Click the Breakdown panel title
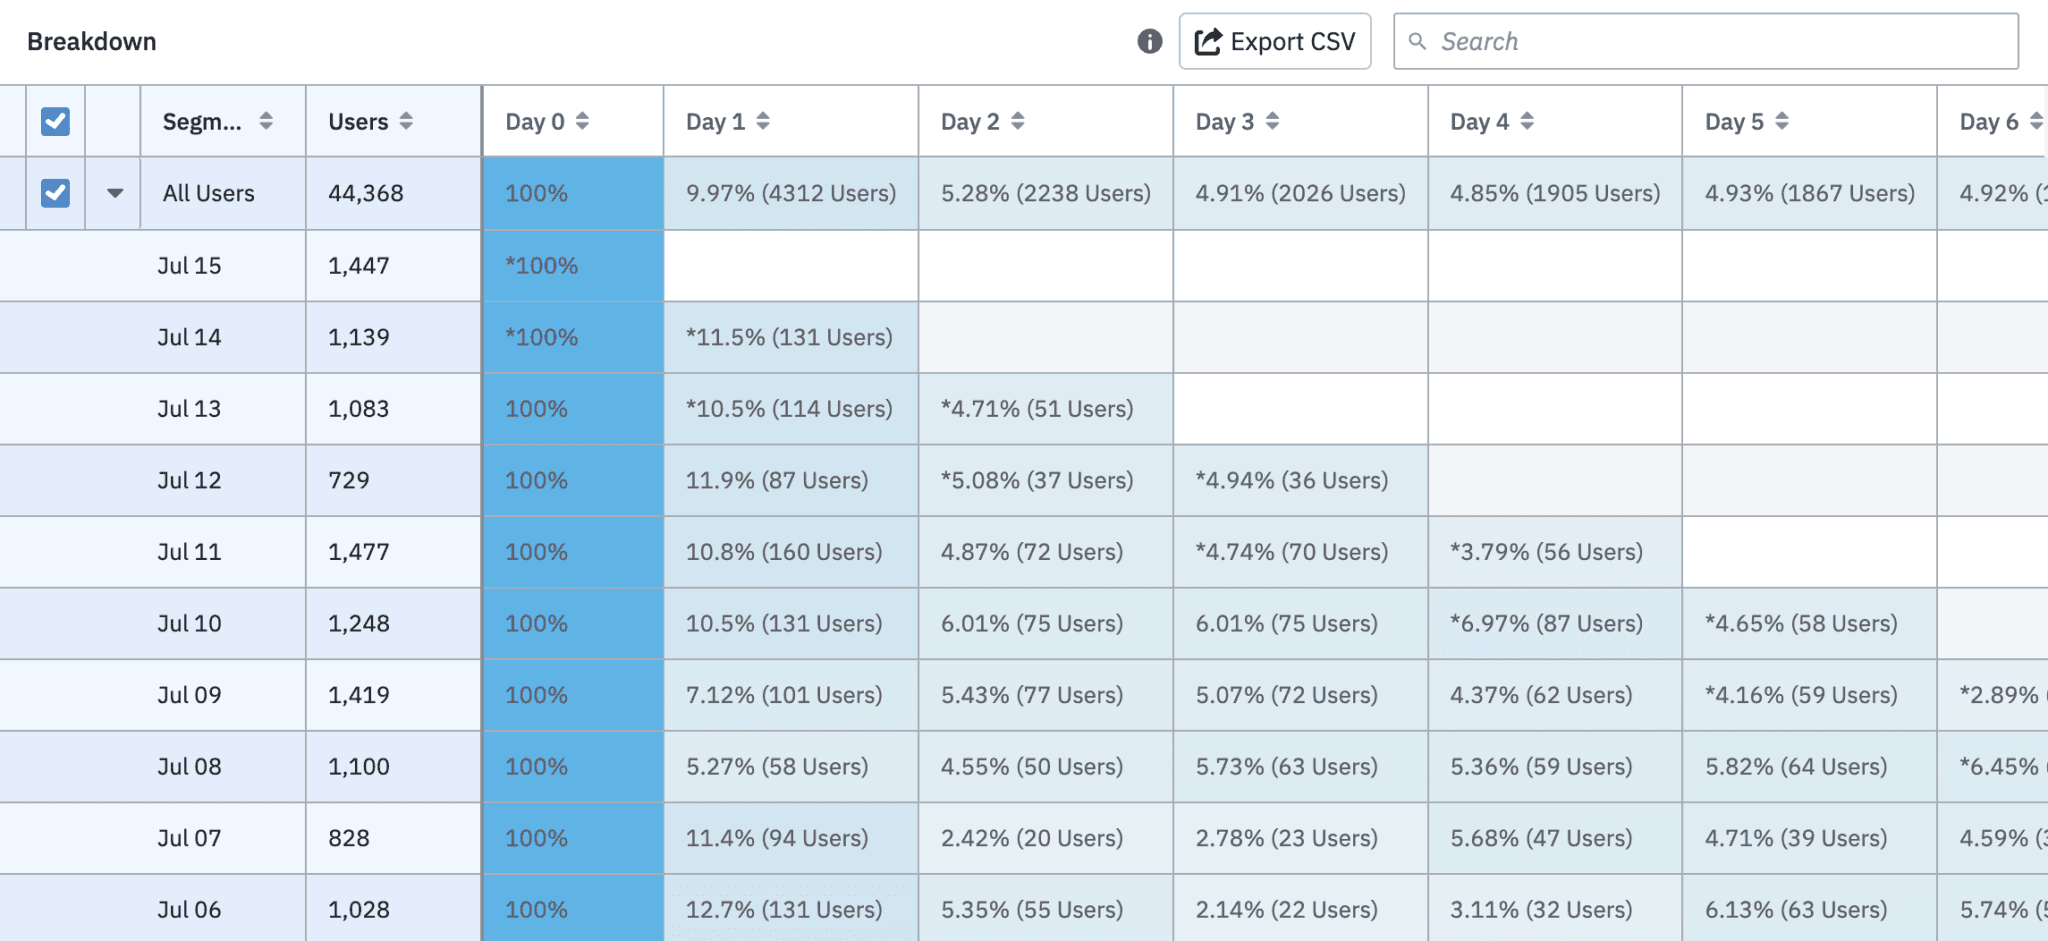The width and height of the screenshot is (2048, 941). point(92,41)
